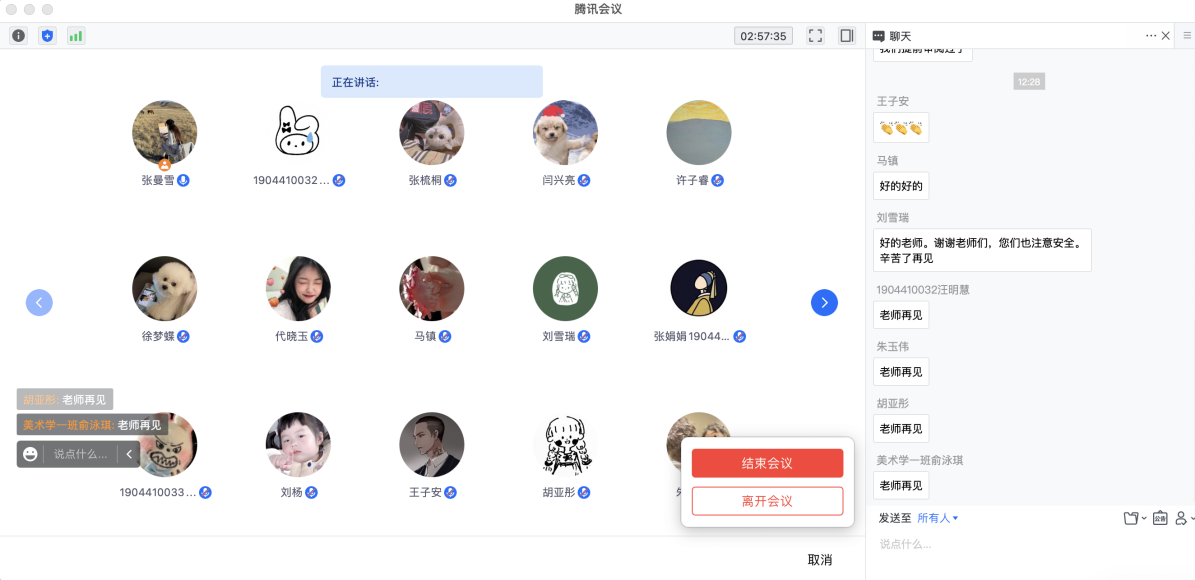
Task: Open the file send icon in chat
Action: click(1132, 518)
